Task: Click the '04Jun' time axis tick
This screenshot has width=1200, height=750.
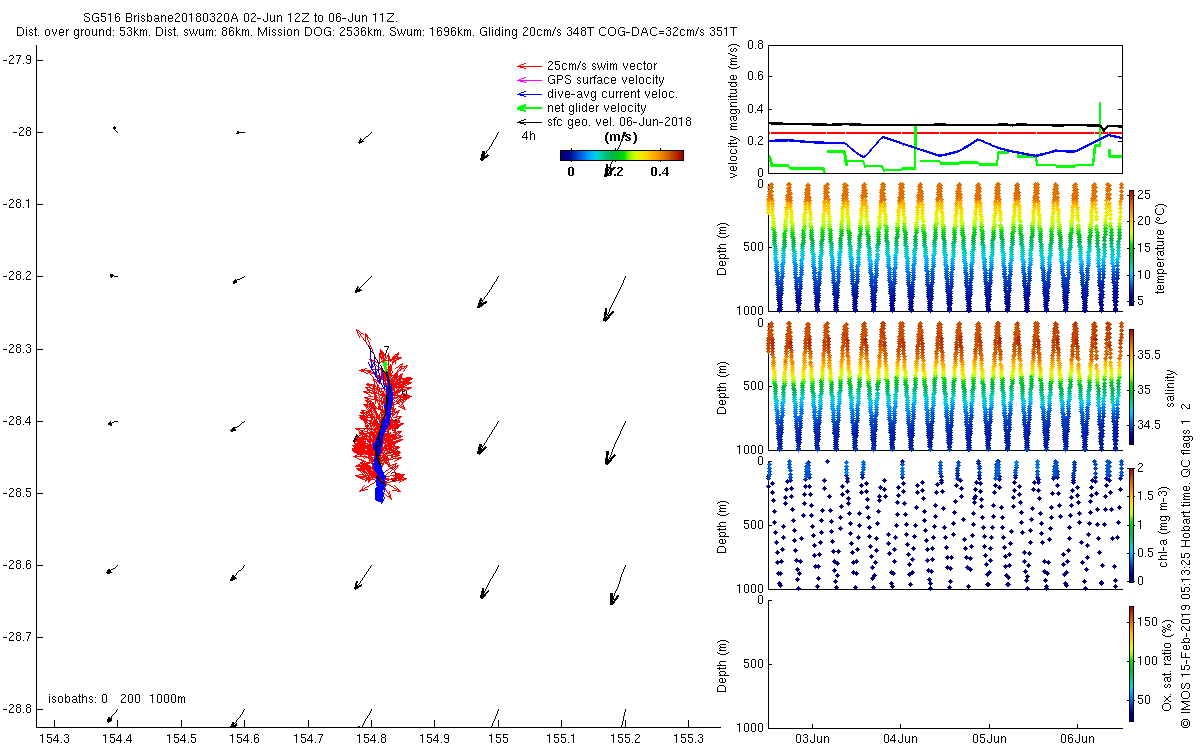Action: (901, 739)
